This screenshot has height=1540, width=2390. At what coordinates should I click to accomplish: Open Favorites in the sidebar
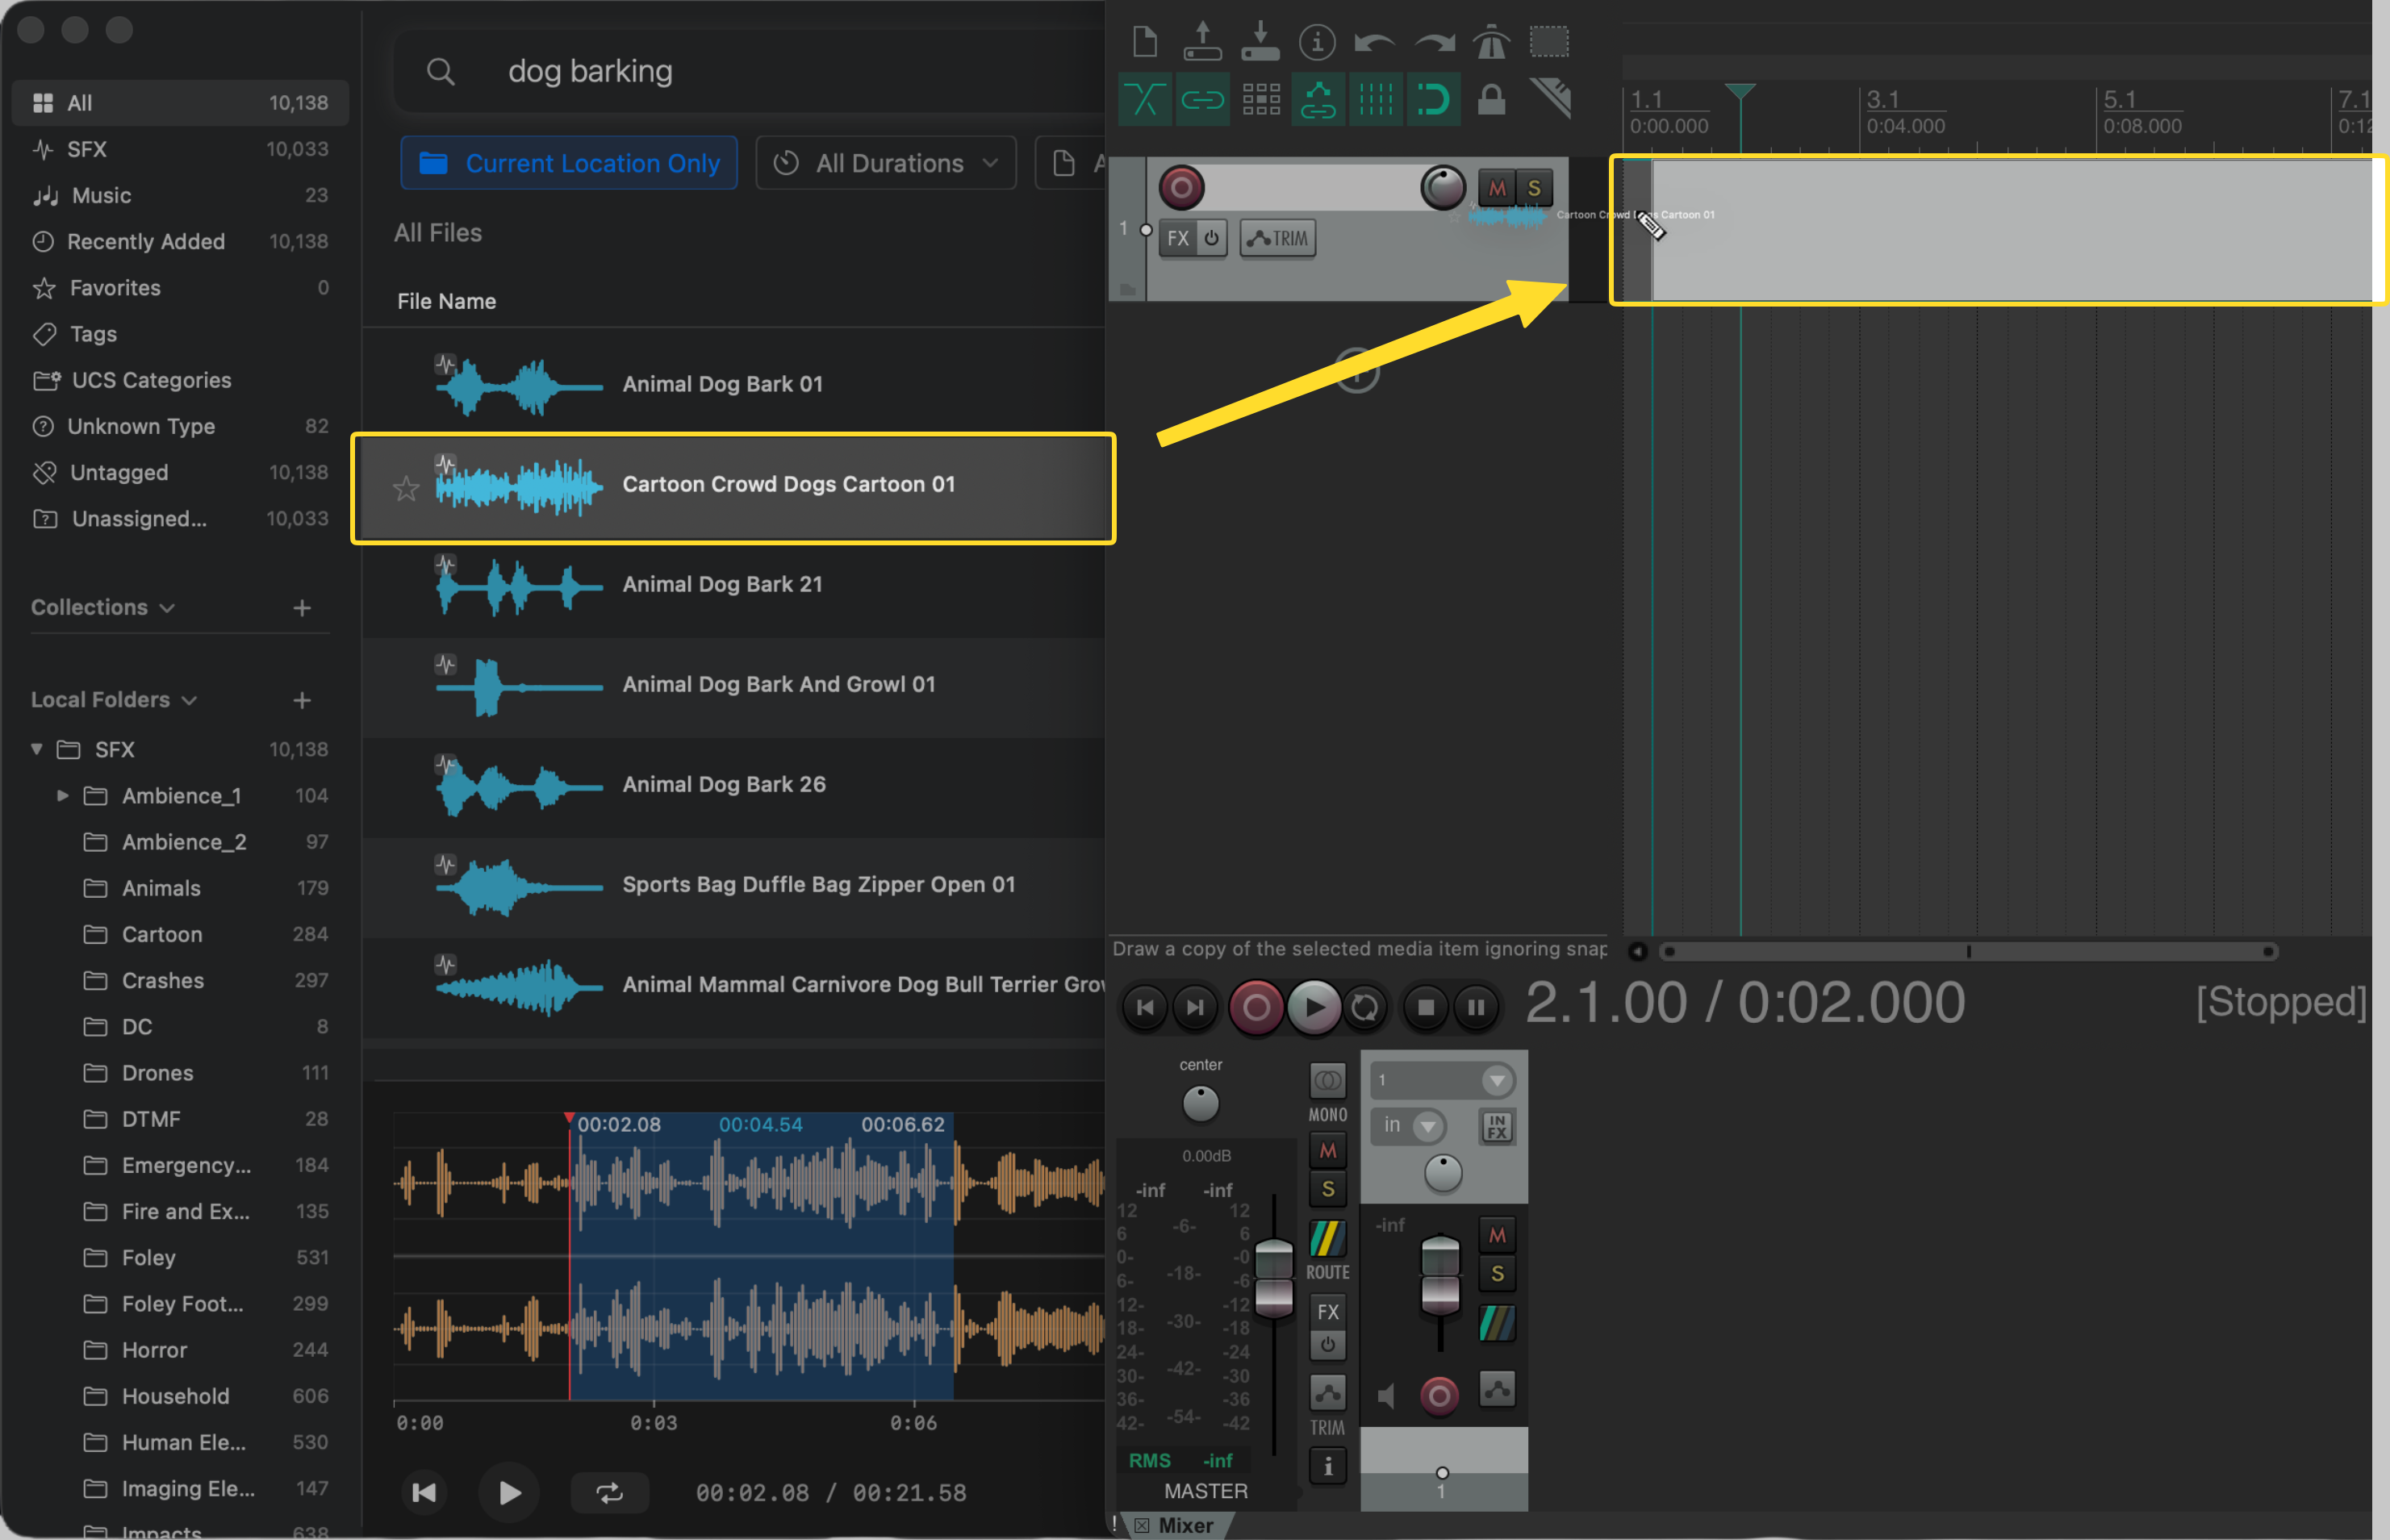point(180,288)
